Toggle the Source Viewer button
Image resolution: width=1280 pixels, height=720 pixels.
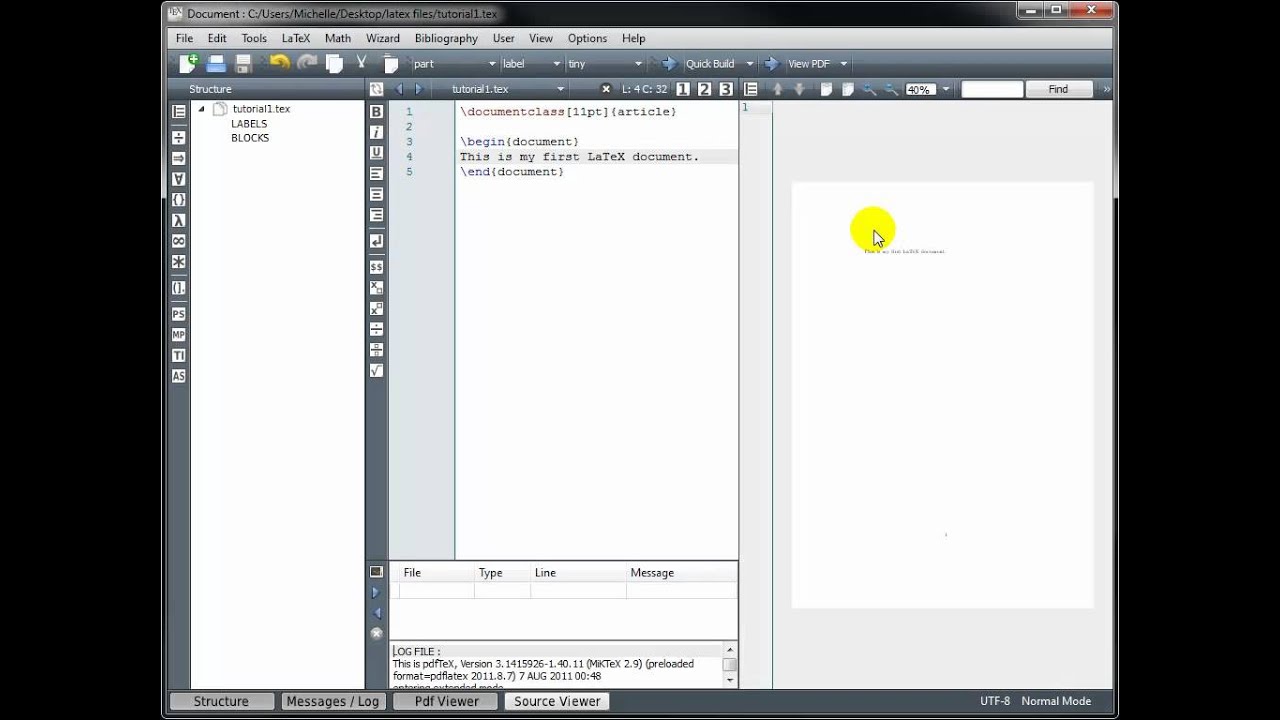tap(556, 701)
